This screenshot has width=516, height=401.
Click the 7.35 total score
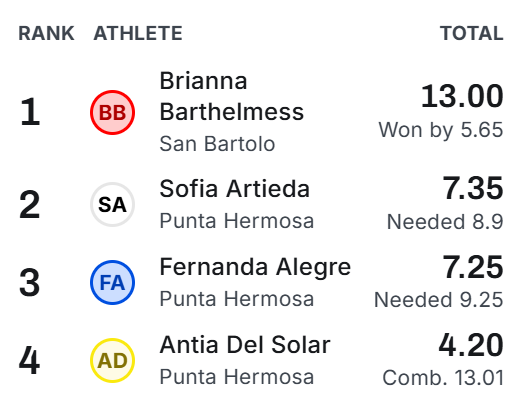point(473,189)
